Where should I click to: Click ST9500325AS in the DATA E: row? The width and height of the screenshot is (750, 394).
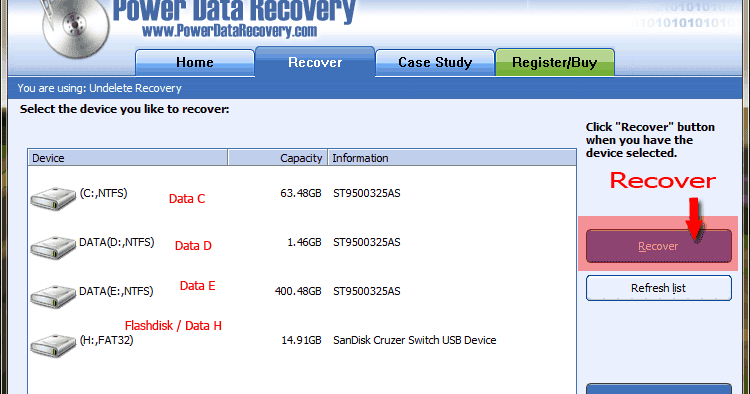(x=367, y=291)
